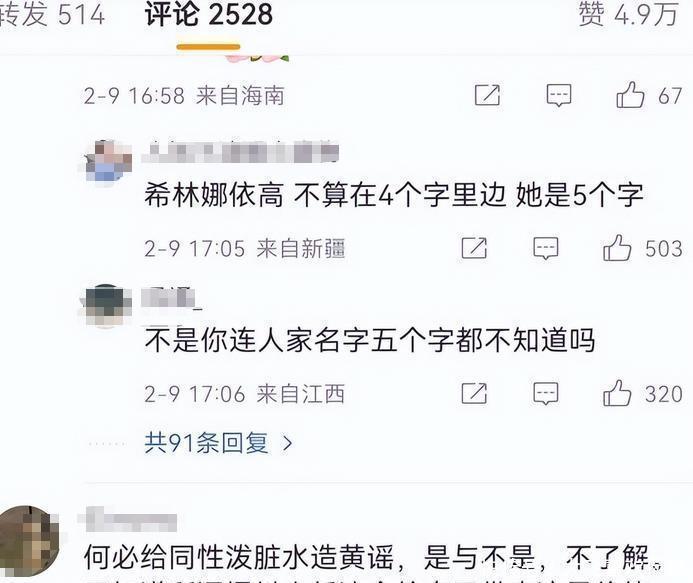Open reply box for the 新疆 comment
This screenshot has height=583, width=693.
tap(546, 248)
